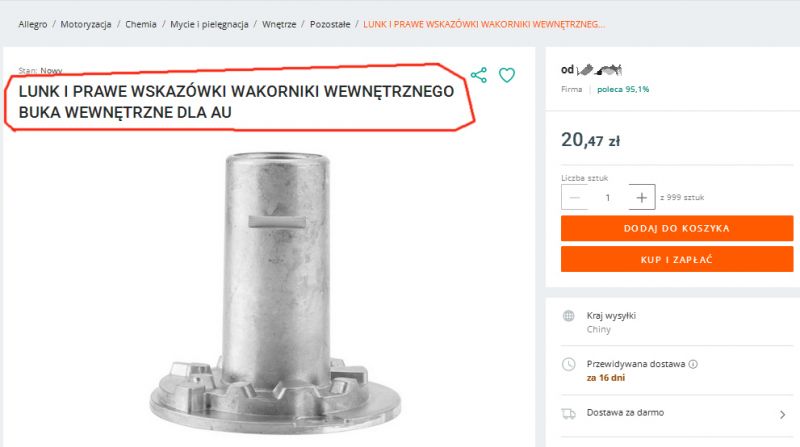Add product to favorites with heart icon
Screen dimensions: 800x447
click(507, 75)
